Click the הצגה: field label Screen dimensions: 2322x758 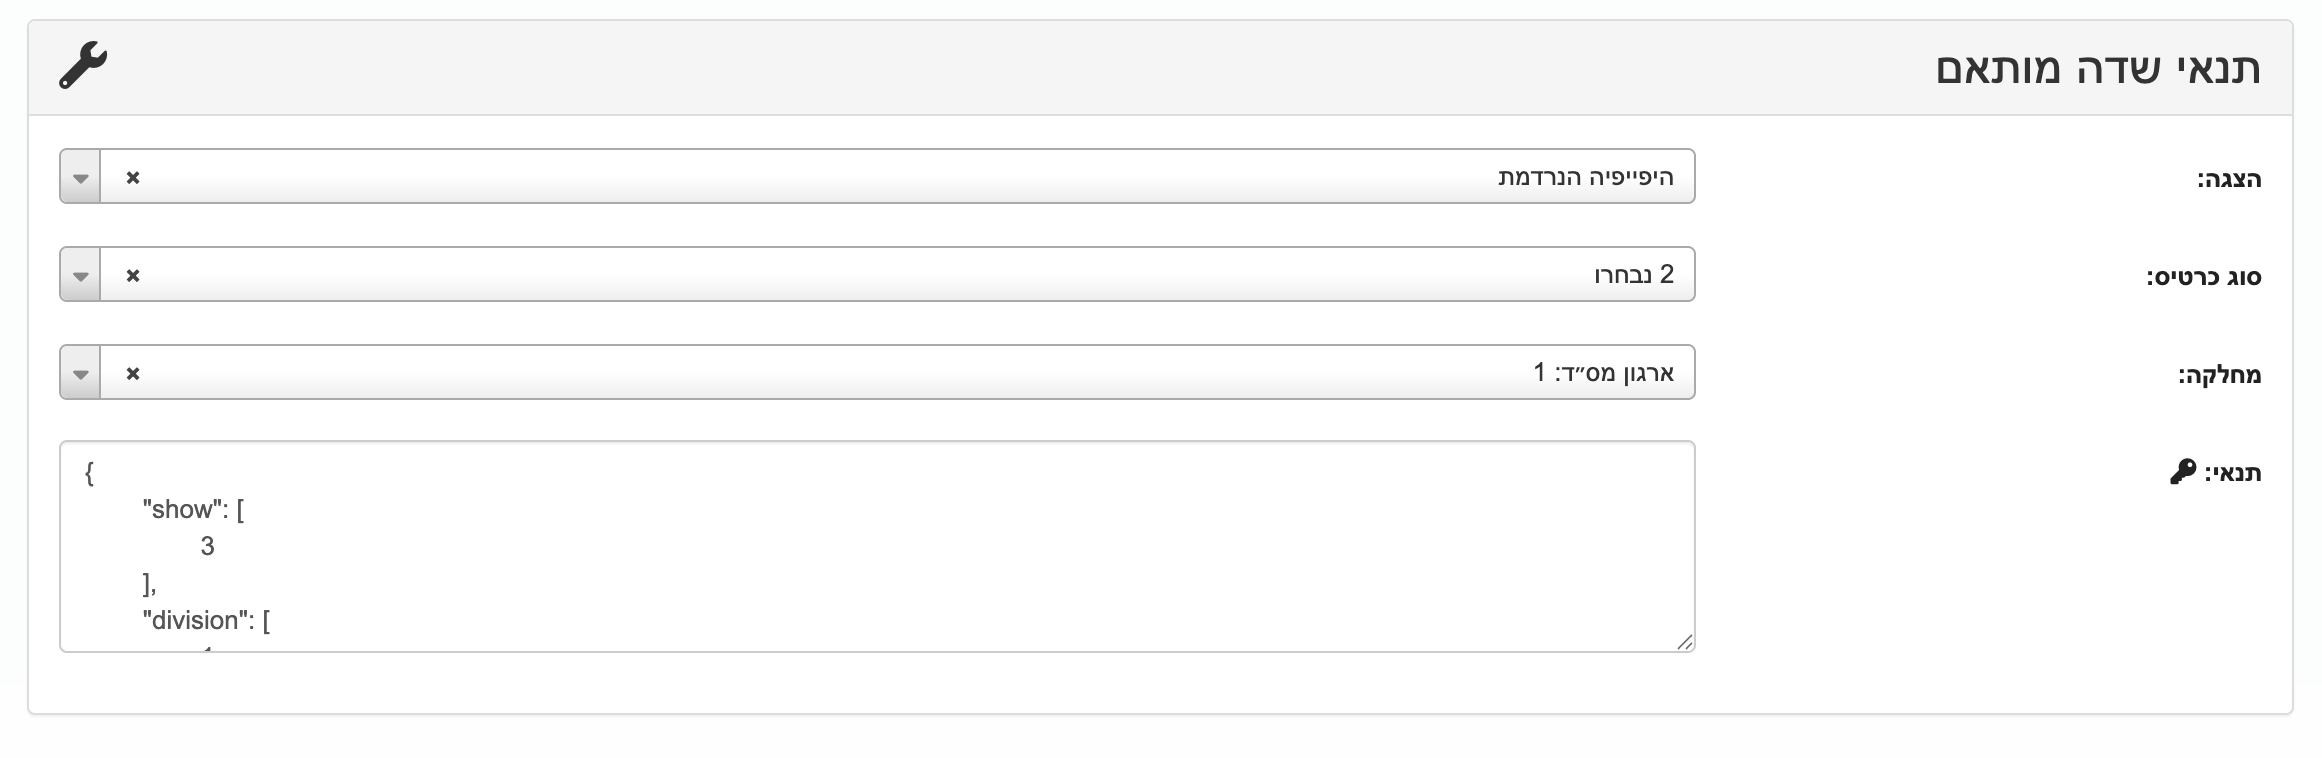pyautogui.click(x=2228, y=180)
